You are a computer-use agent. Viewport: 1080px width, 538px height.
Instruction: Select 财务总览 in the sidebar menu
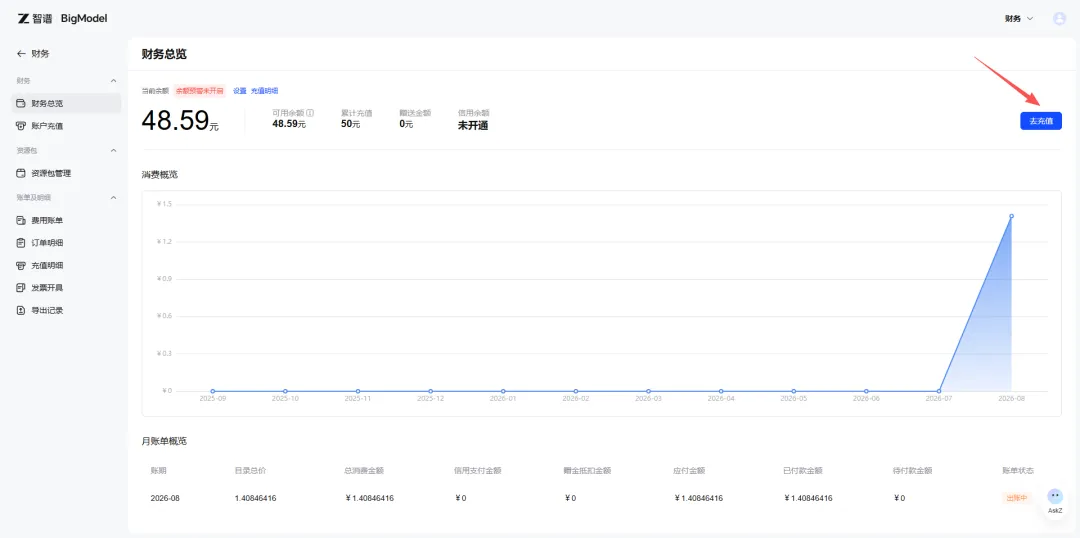(x=67, y=103)
